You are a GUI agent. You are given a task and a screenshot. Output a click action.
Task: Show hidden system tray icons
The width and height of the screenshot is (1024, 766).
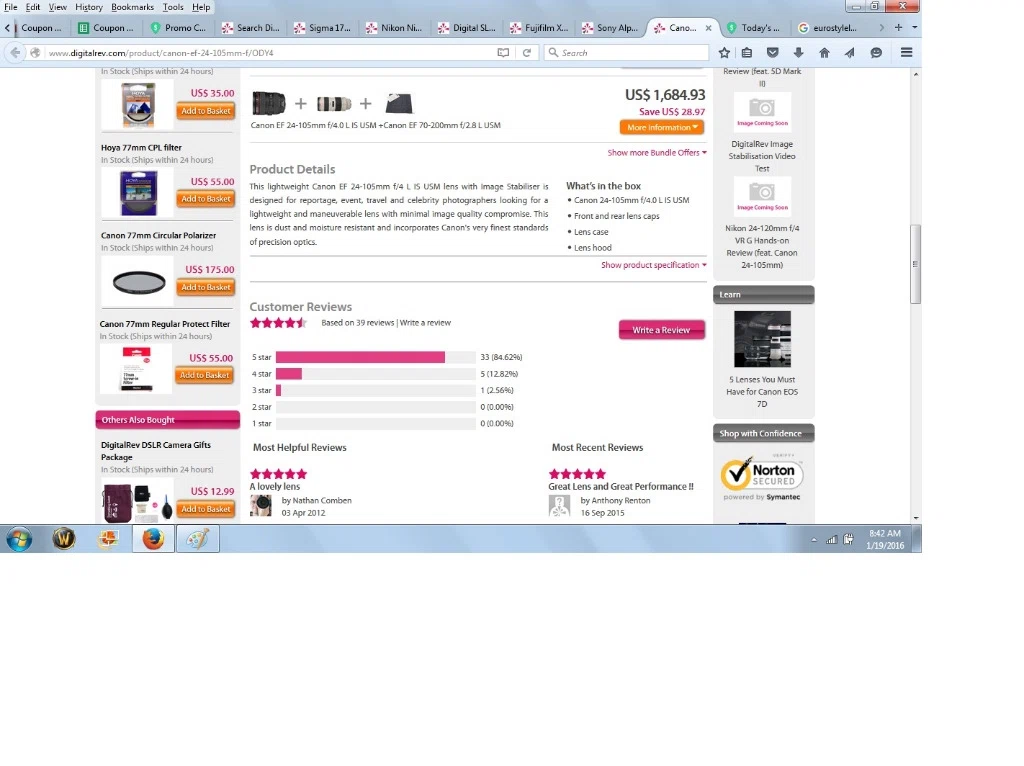pyautogui.click(x=814, y=540)
